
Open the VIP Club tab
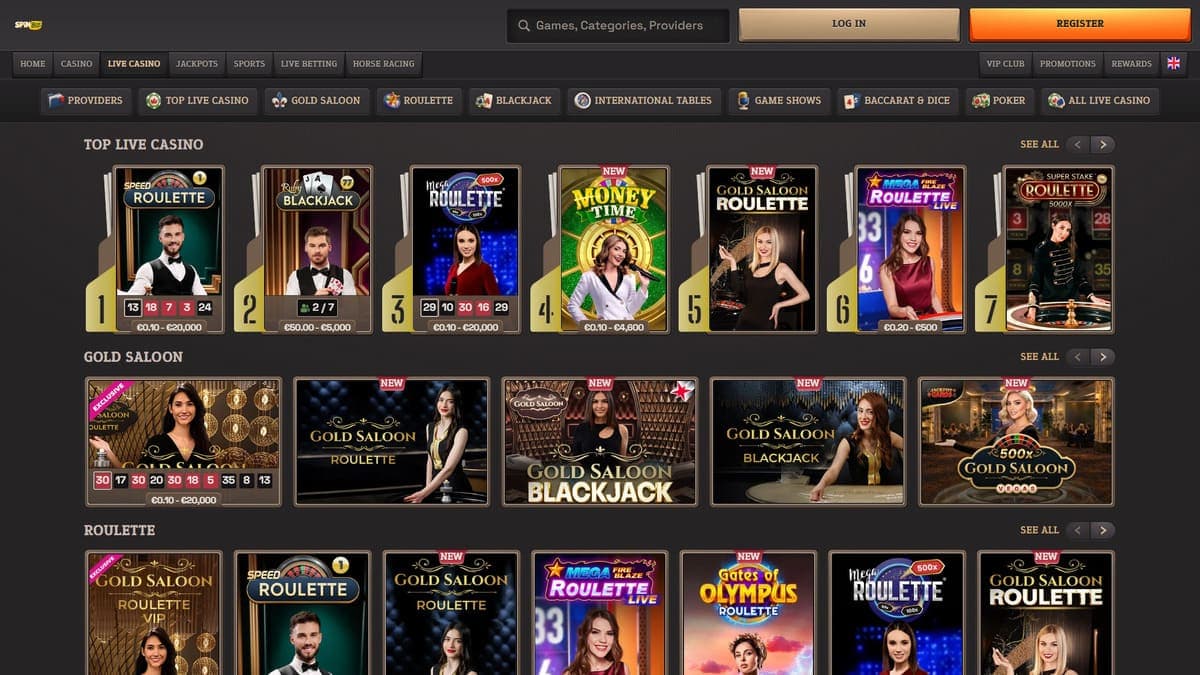tap(1006, 64)
